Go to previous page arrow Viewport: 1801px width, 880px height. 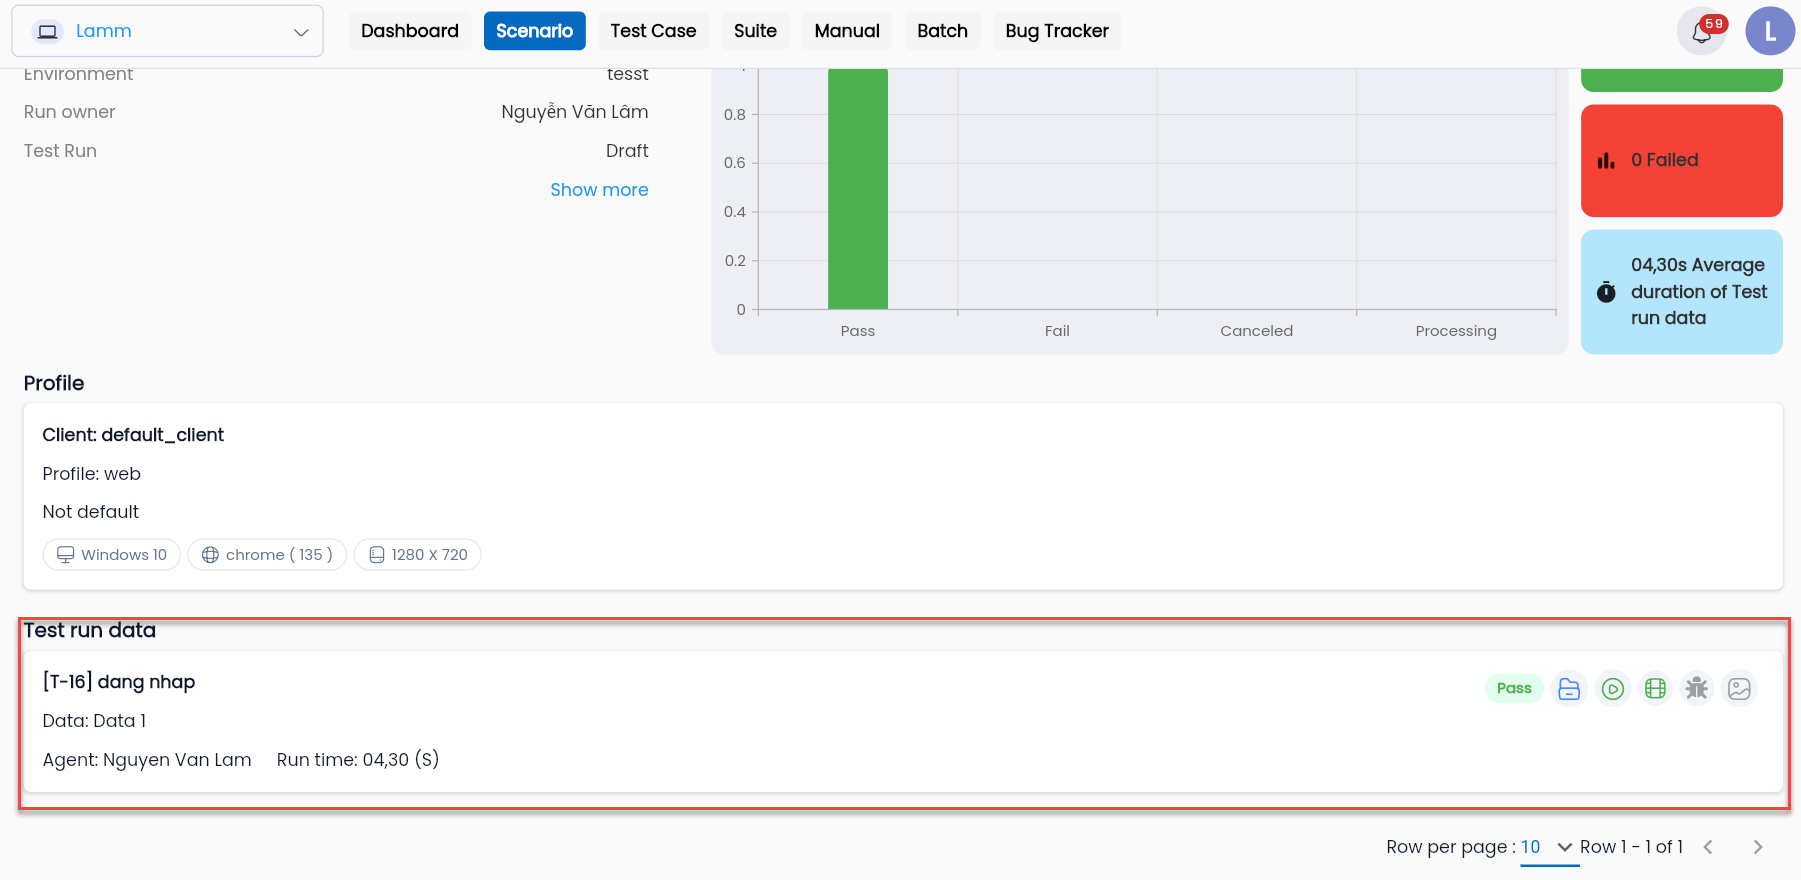tap(1708, 847)
